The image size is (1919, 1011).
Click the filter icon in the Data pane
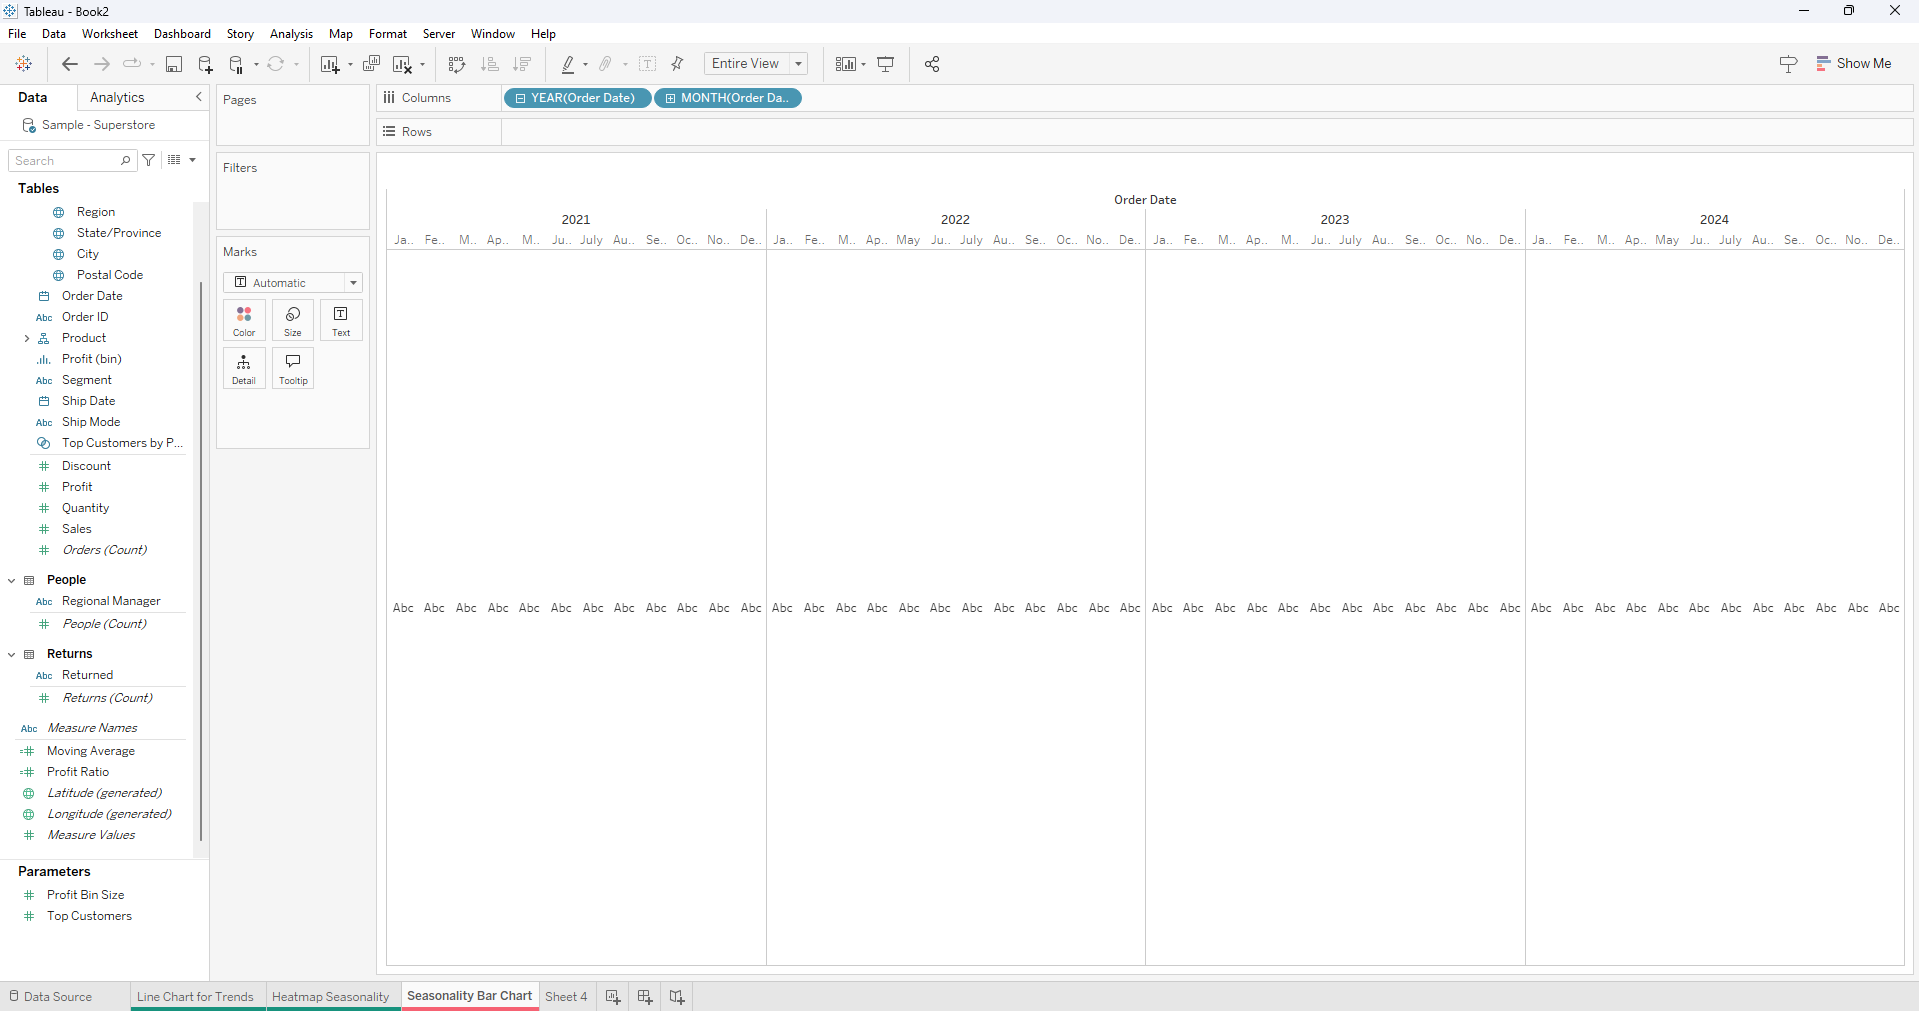click(149, 160)
